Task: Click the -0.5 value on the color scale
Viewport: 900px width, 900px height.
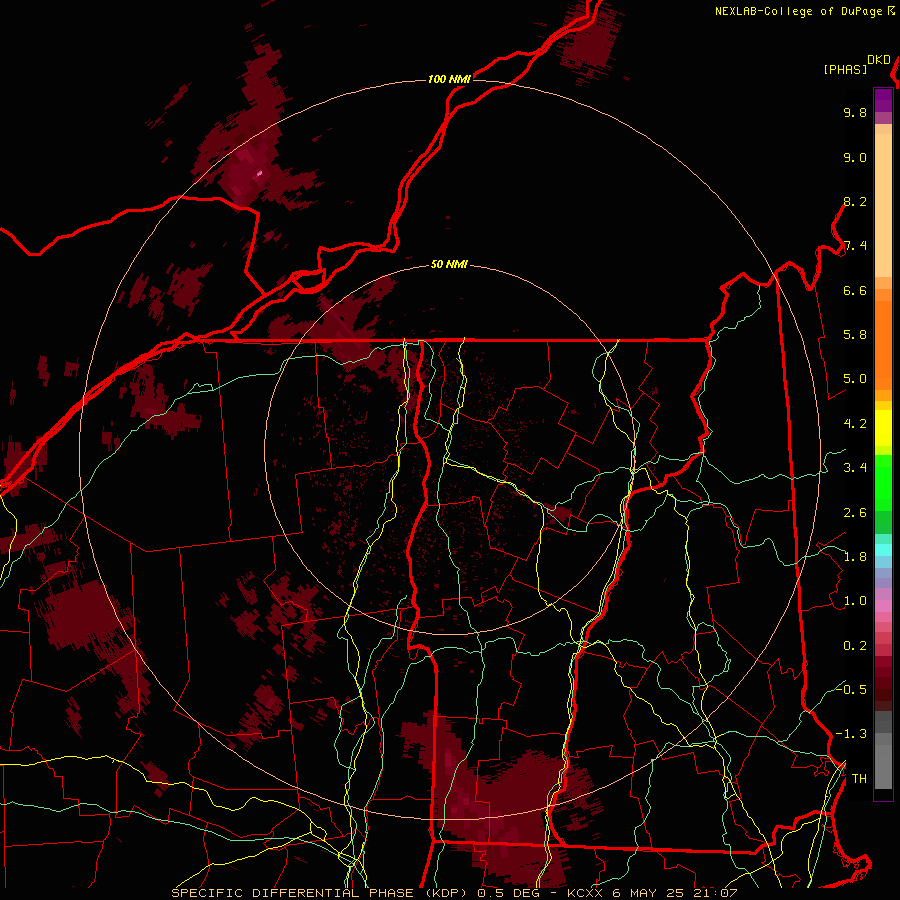Action: tap(852, 689)
